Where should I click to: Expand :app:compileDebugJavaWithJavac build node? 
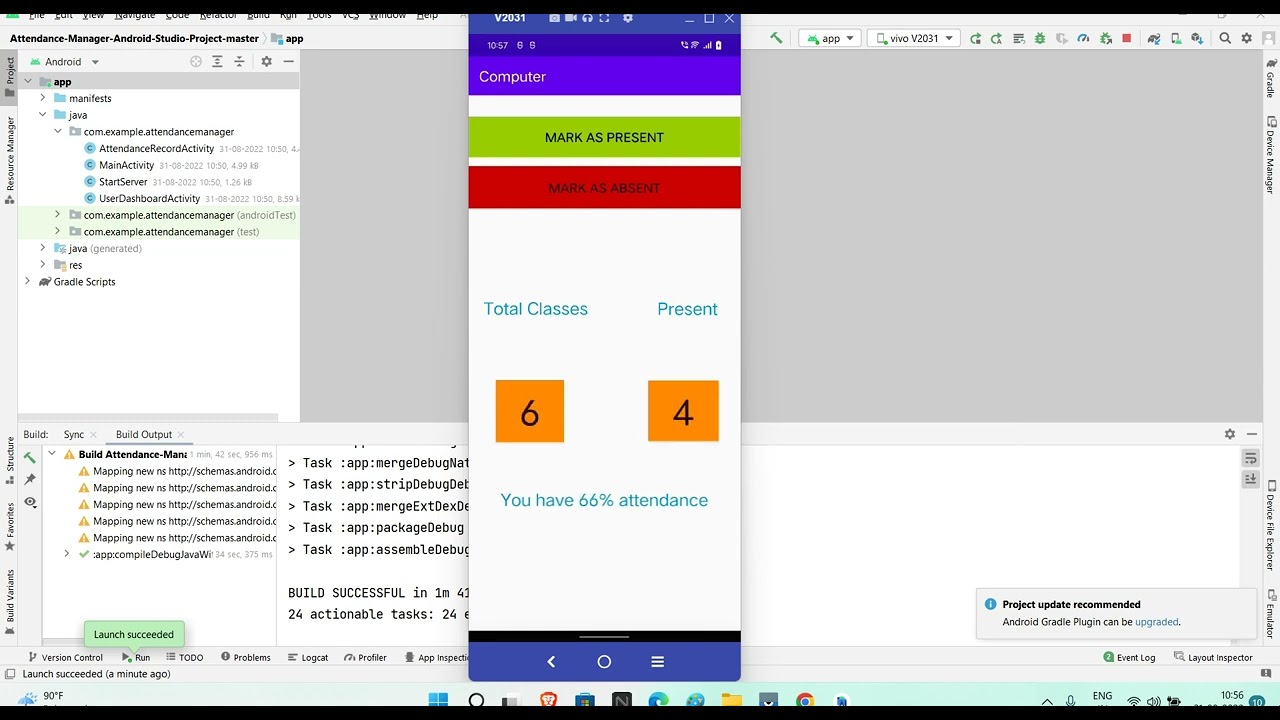click(x=67, y=554)
